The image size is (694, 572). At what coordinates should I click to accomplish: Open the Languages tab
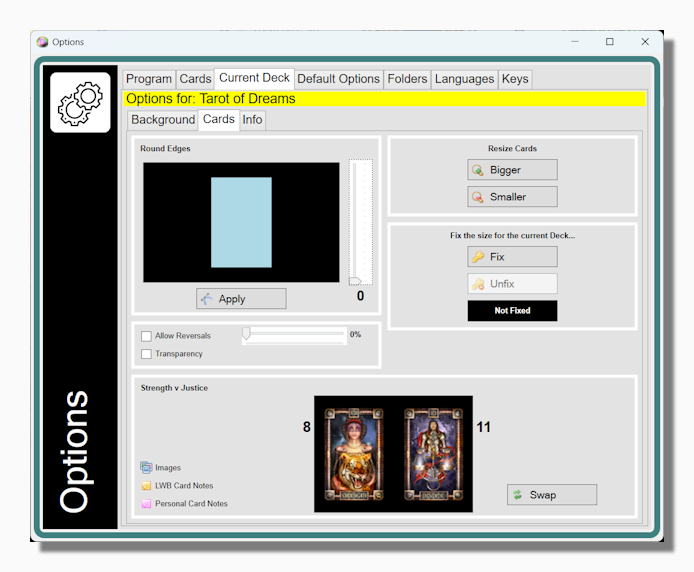click(464, 79)
